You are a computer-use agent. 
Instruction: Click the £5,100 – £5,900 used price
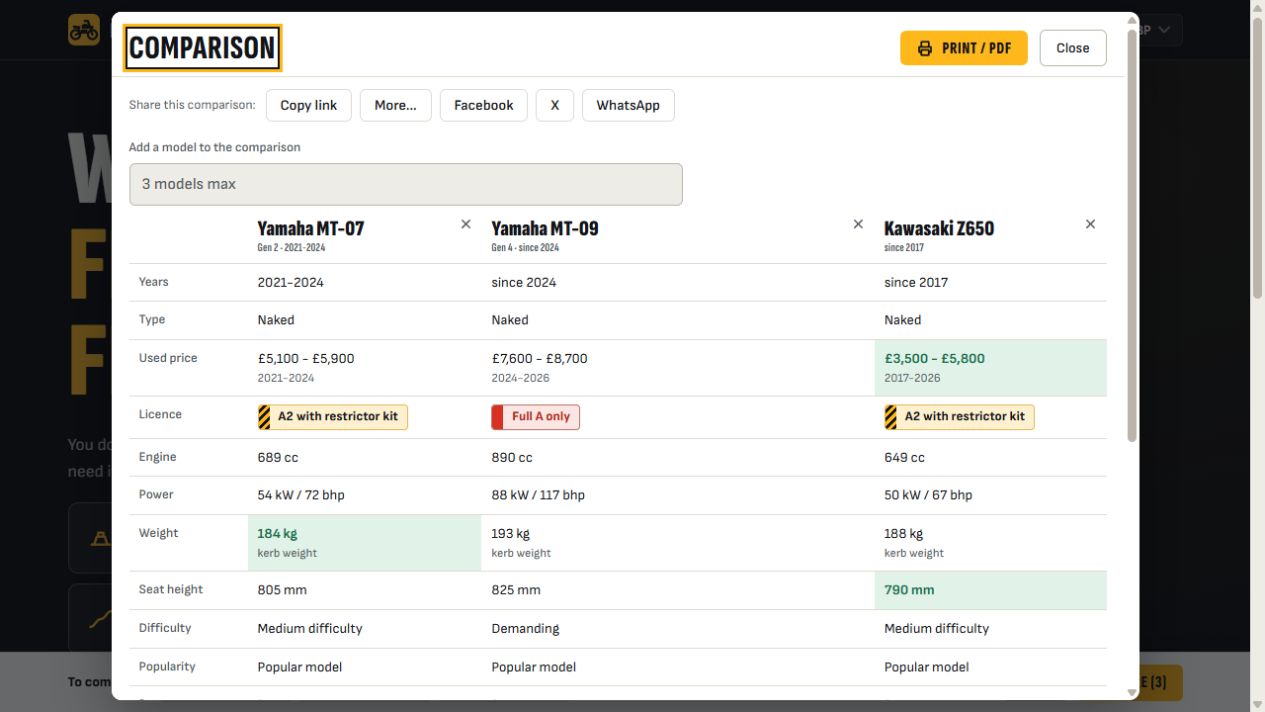coord(306,358)
